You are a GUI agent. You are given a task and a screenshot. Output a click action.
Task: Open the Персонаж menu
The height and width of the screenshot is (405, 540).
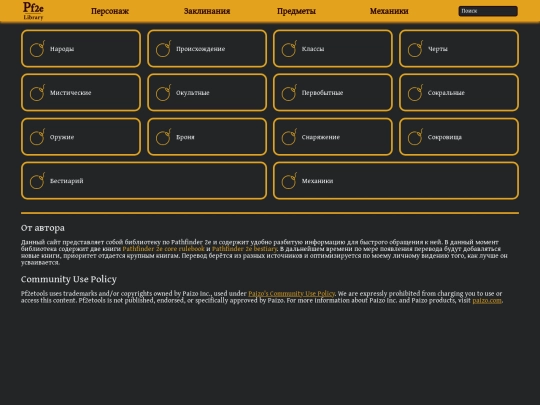click(110, 11)
